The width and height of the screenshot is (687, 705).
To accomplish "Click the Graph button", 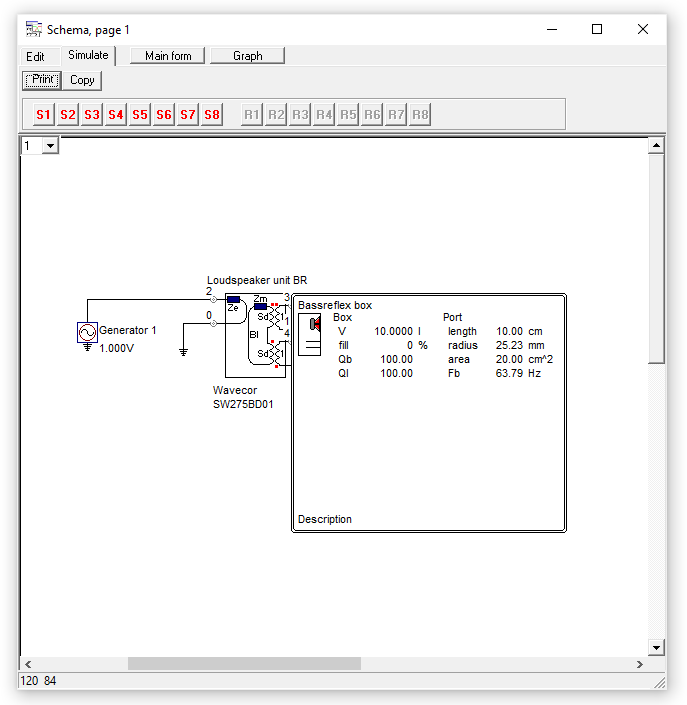I will click(247, 56).
